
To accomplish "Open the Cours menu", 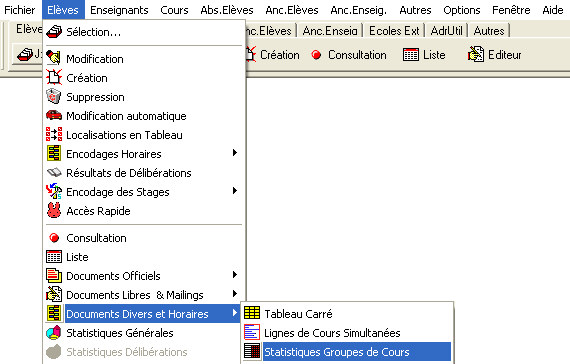I will (174, 10).
